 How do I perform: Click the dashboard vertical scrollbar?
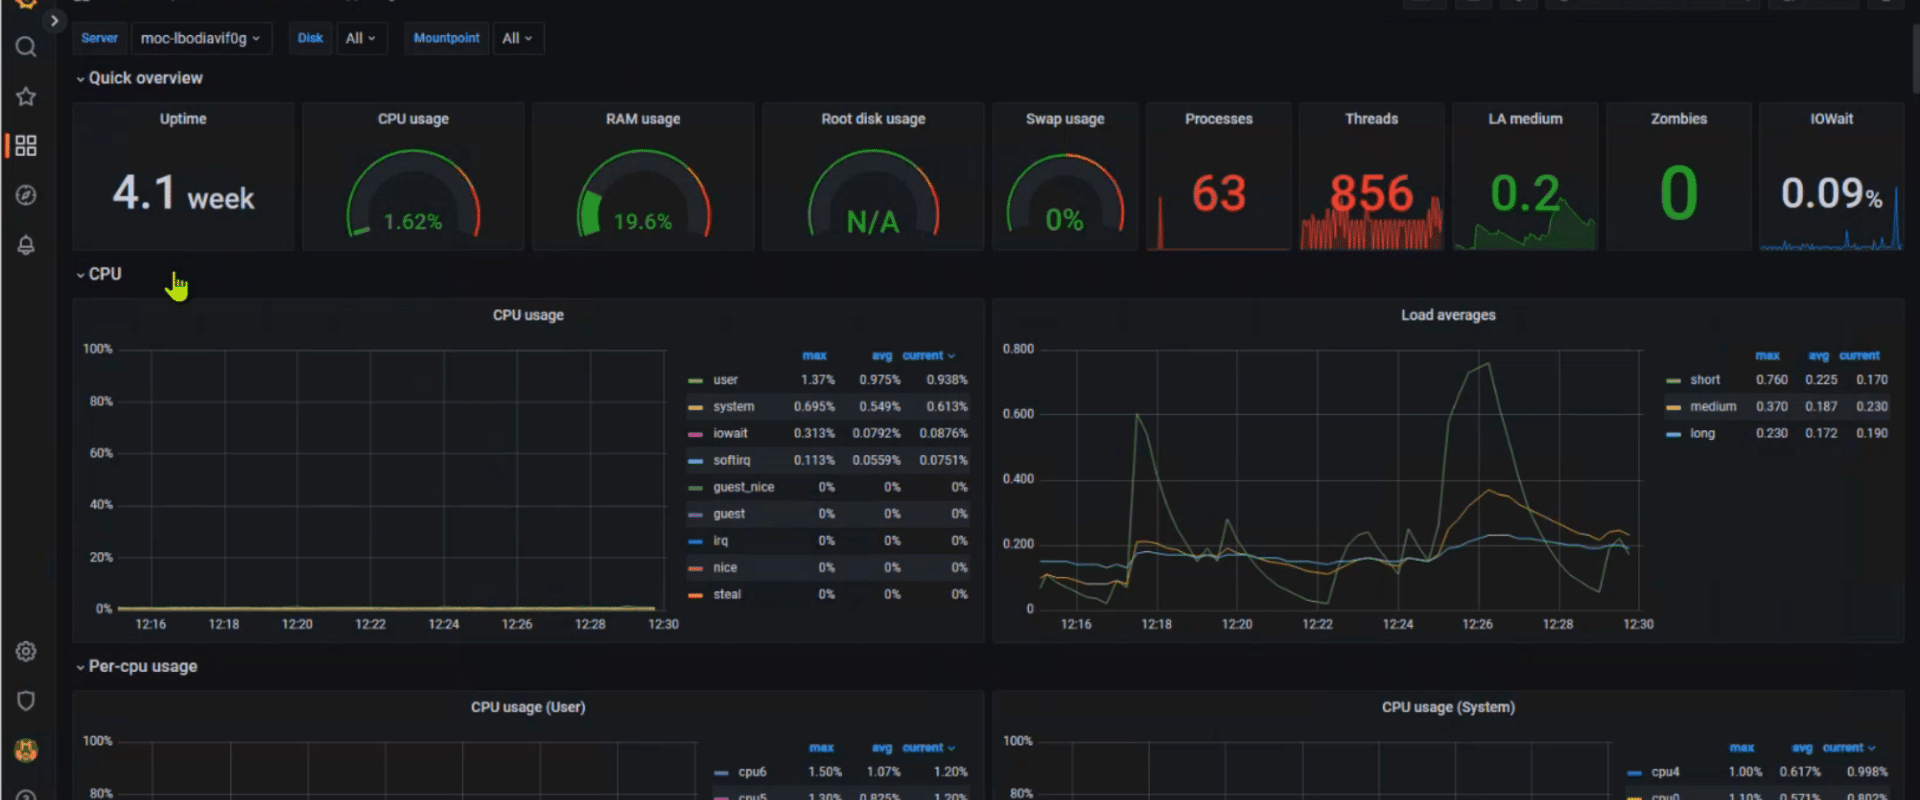(x=1914, y=58)
